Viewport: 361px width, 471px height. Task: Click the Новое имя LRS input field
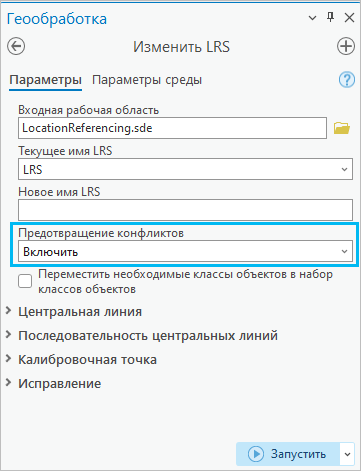pos(185,210)
